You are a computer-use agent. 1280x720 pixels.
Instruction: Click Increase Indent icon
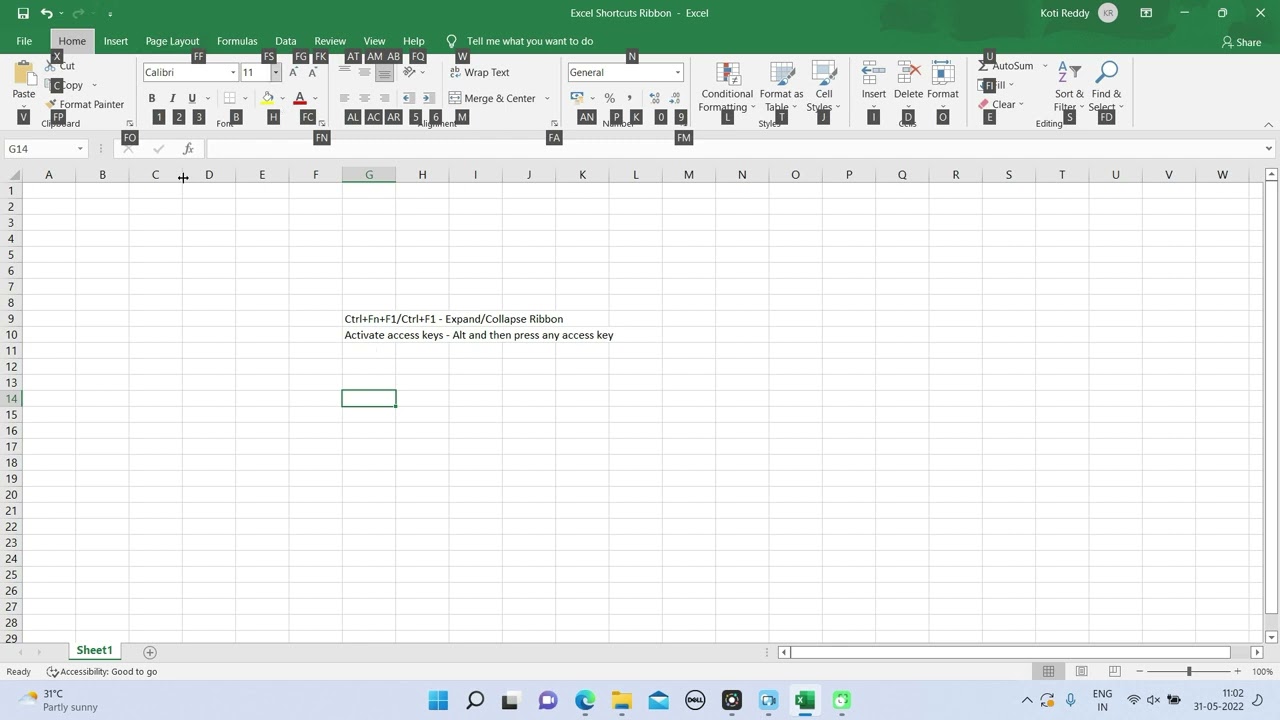click(428, 98)
